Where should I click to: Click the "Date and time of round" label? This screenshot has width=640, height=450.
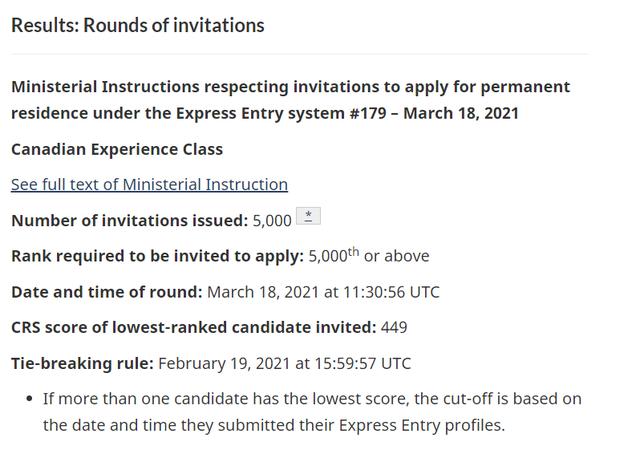106,292
